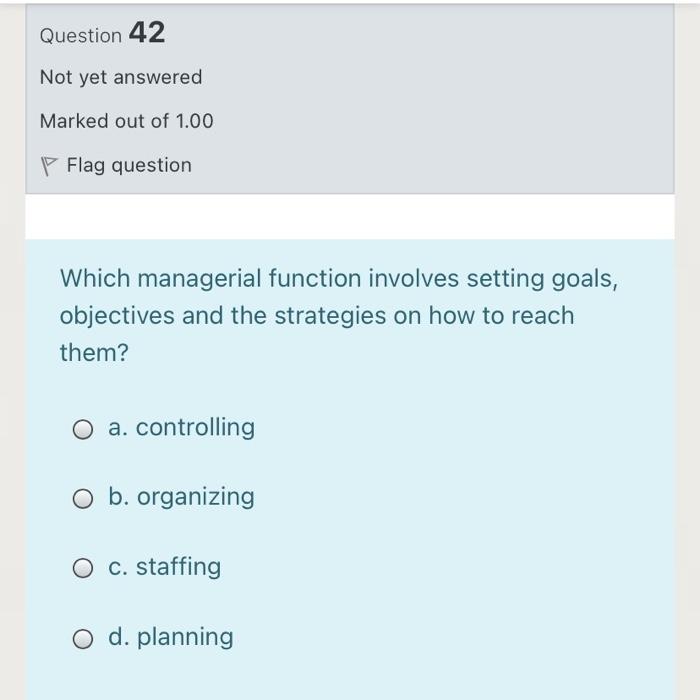Click the "staffing" answer label text

[x=178, y=567]
